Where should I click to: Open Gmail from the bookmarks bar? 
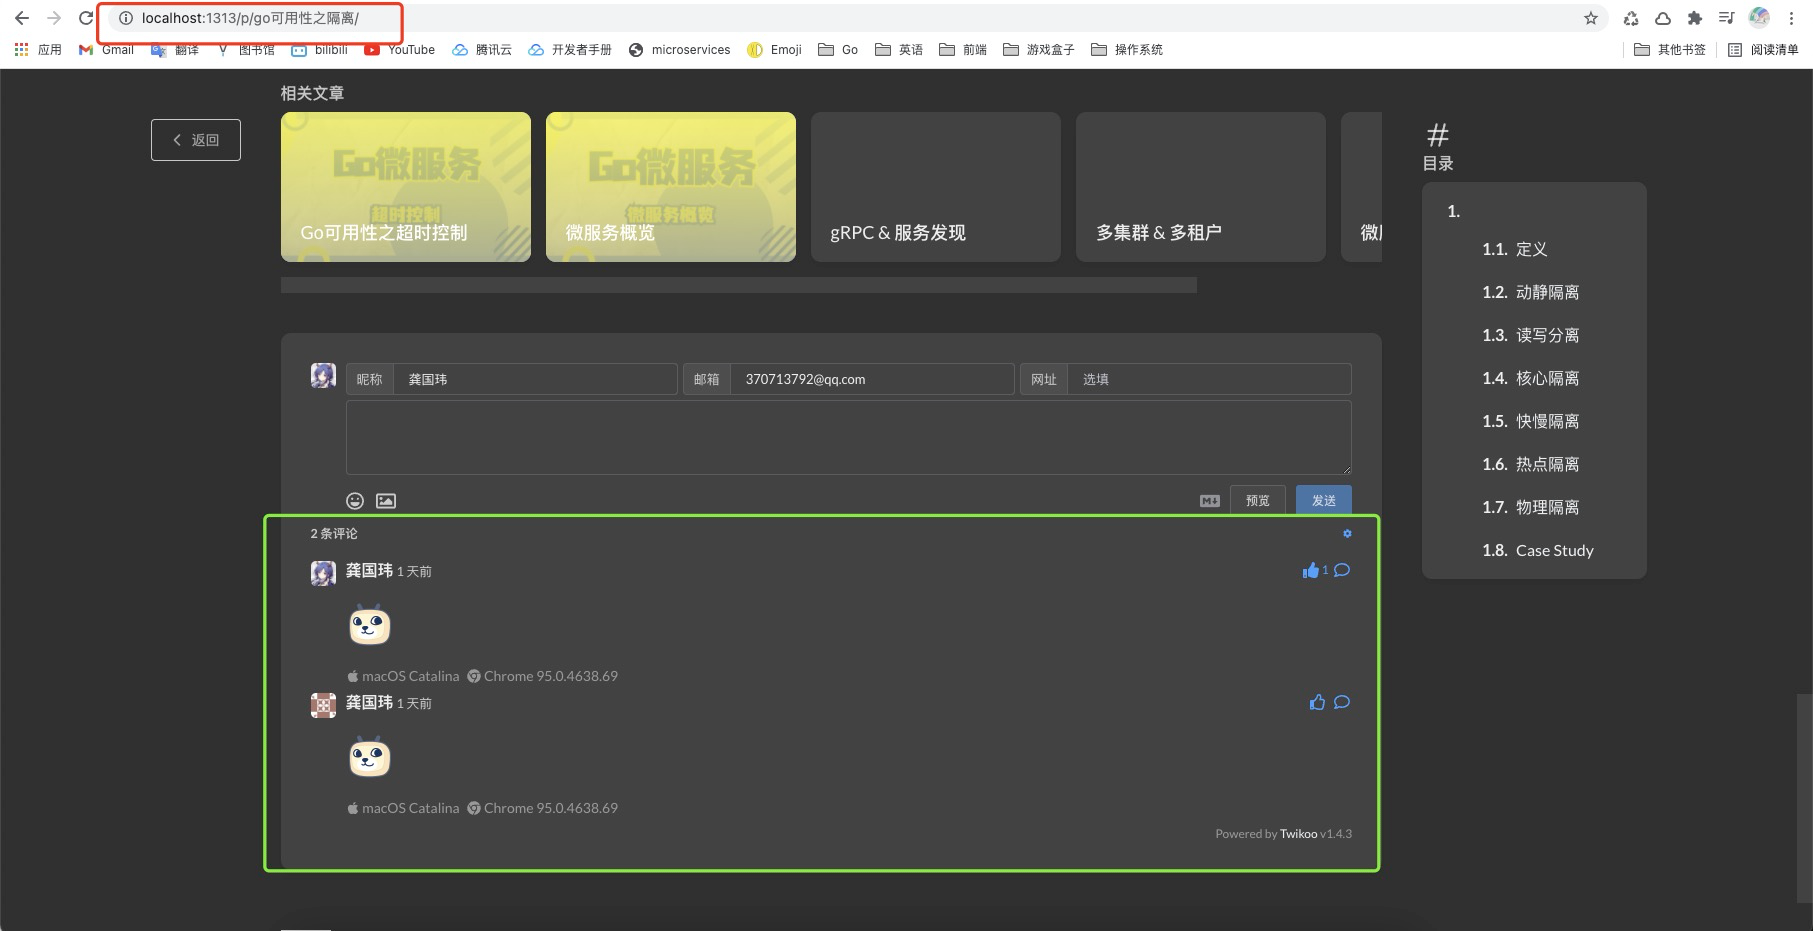click(106, 49)
